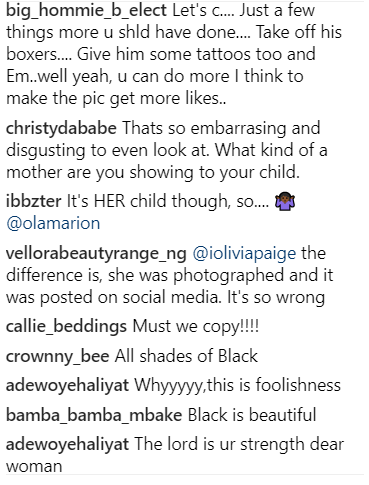Image resolution: width=369 pixels, height=485 pixels.
Task: Visit crownny_bee's profile
Action: [x=58, y=356]
